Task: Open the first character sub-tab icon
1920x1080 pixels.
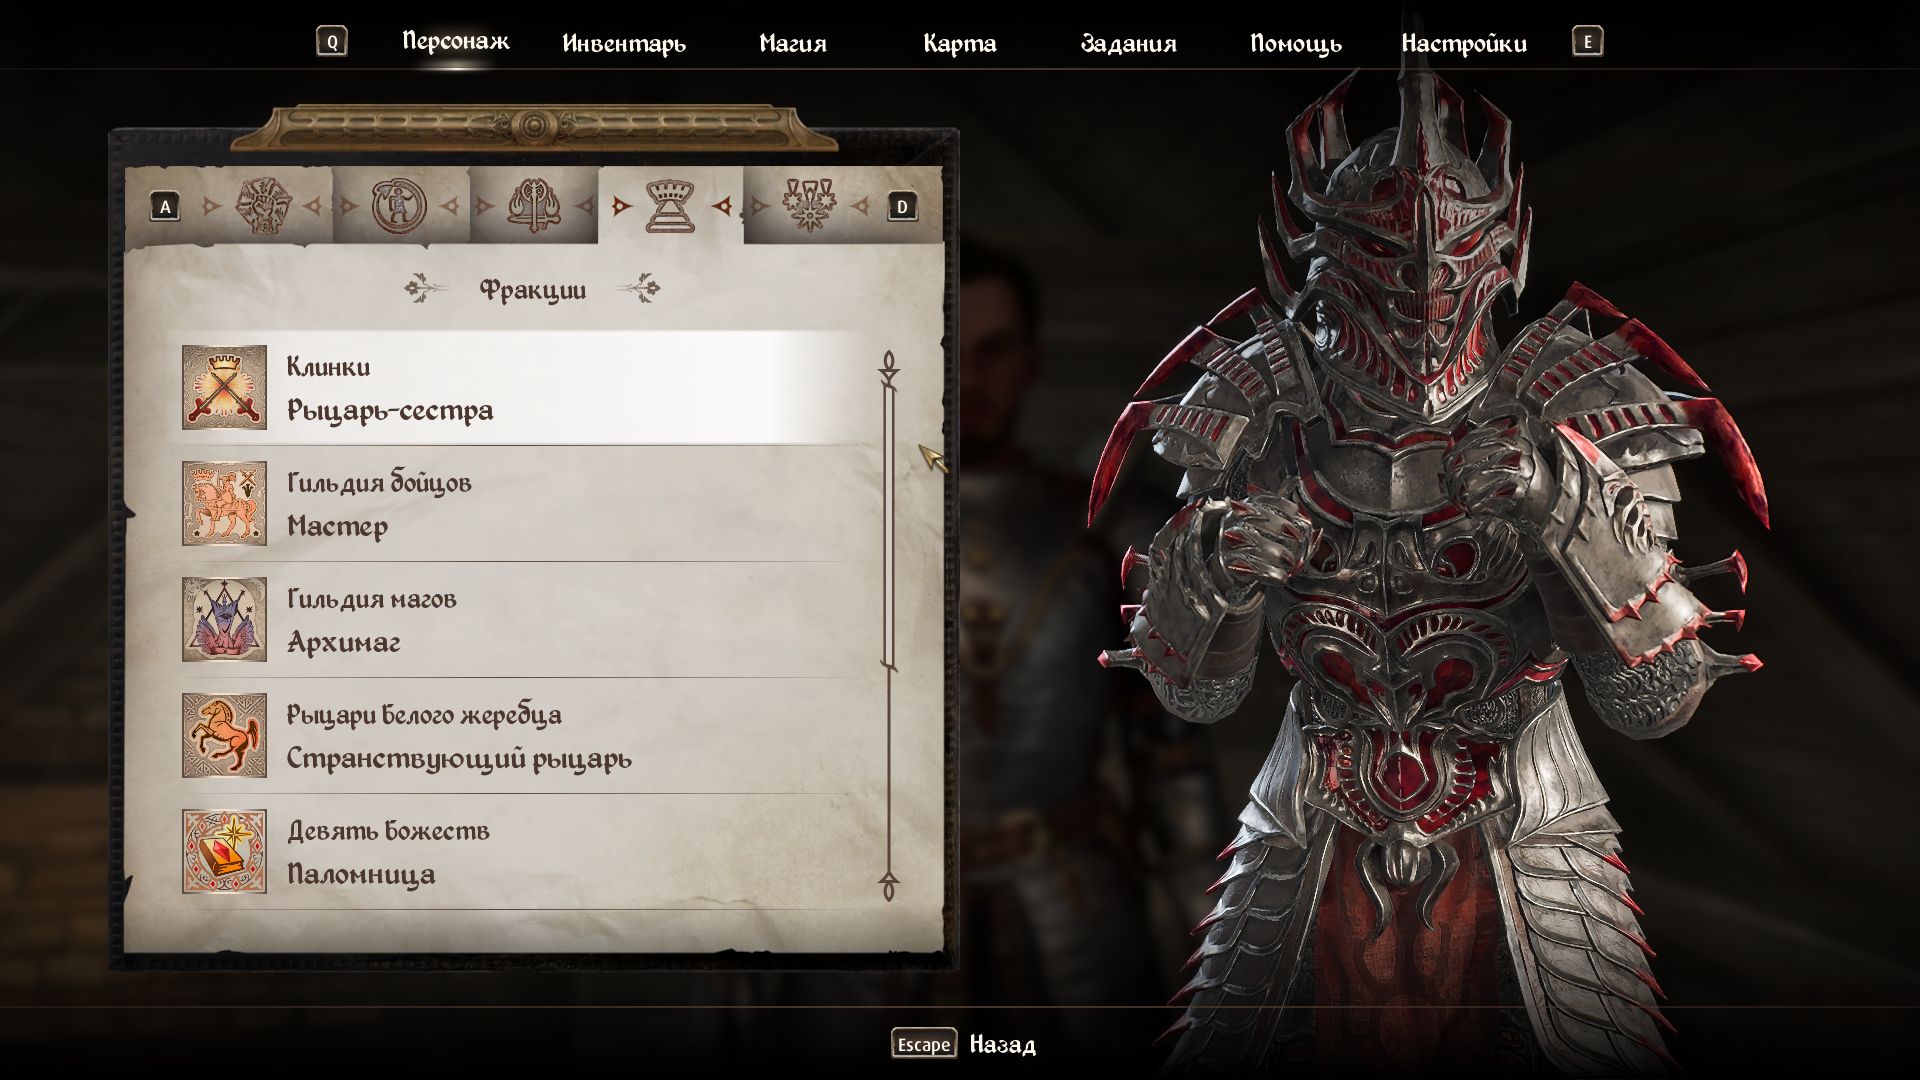Action: [x=262, y=206]
